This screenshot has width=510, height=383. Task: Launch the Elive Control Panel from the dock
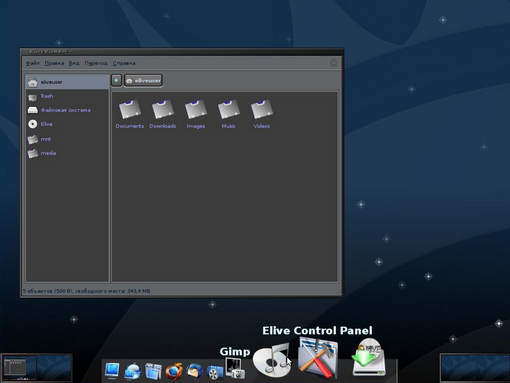pos(318,358)
